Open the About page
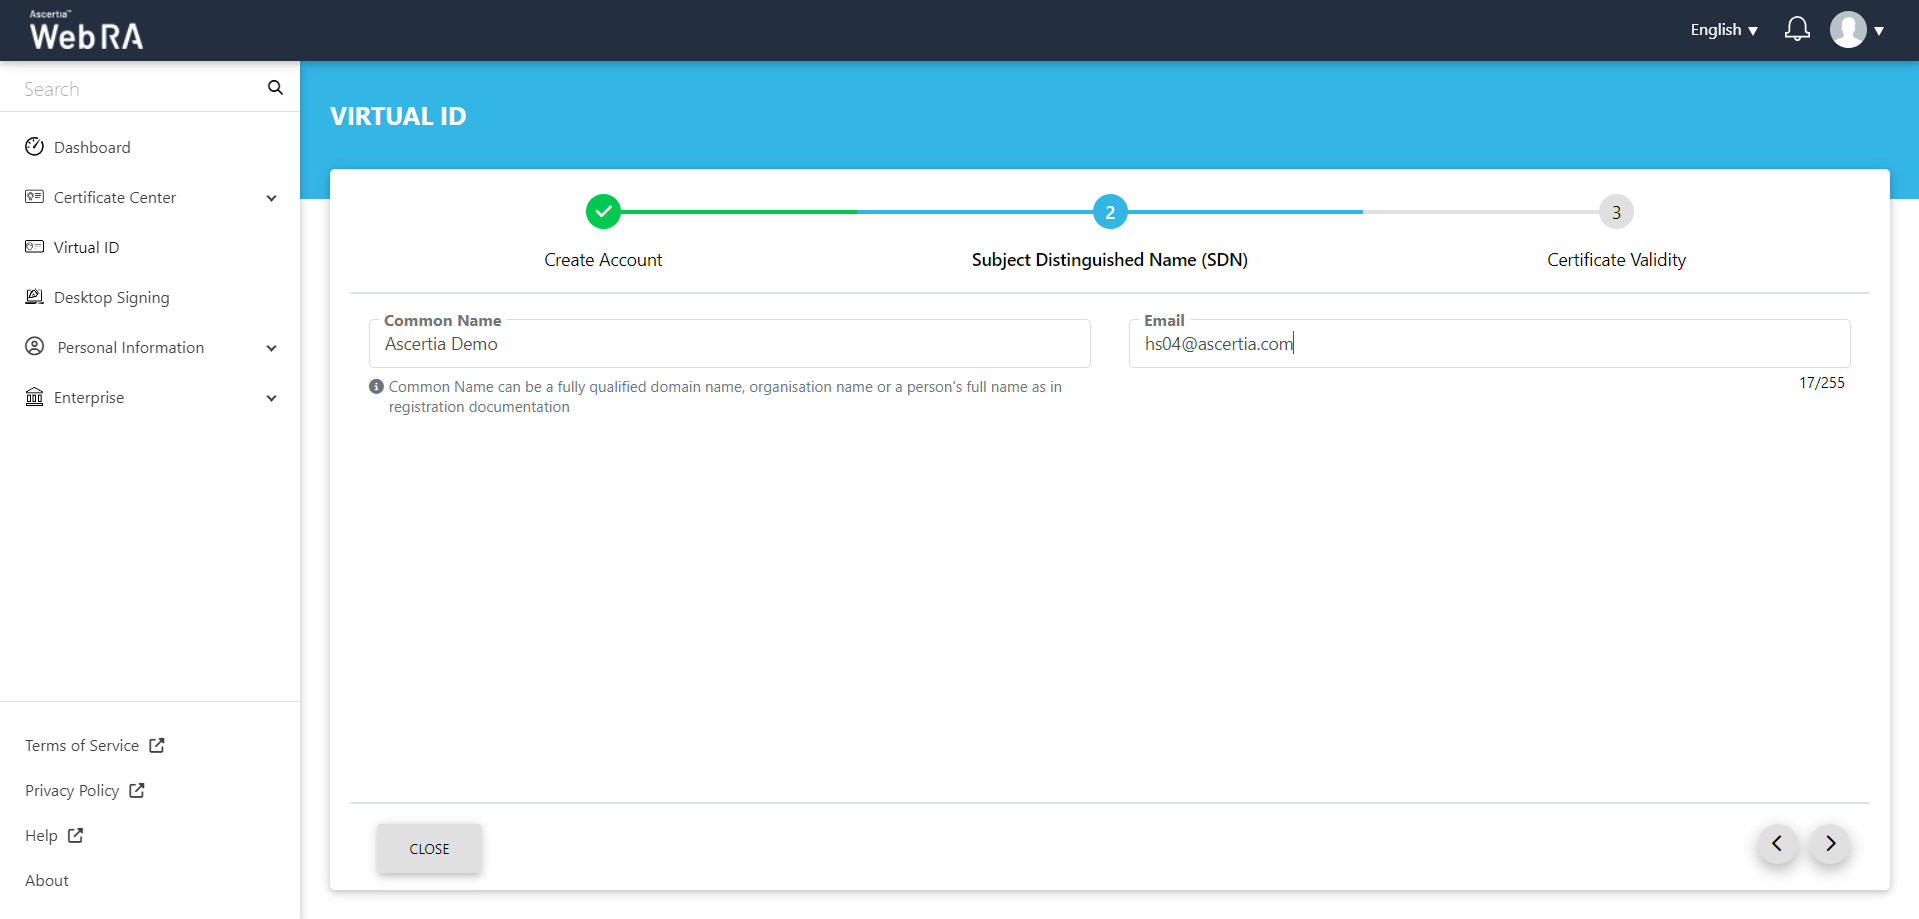The image size is (1919, 919). pyautogui.click(x=47, y=881)
